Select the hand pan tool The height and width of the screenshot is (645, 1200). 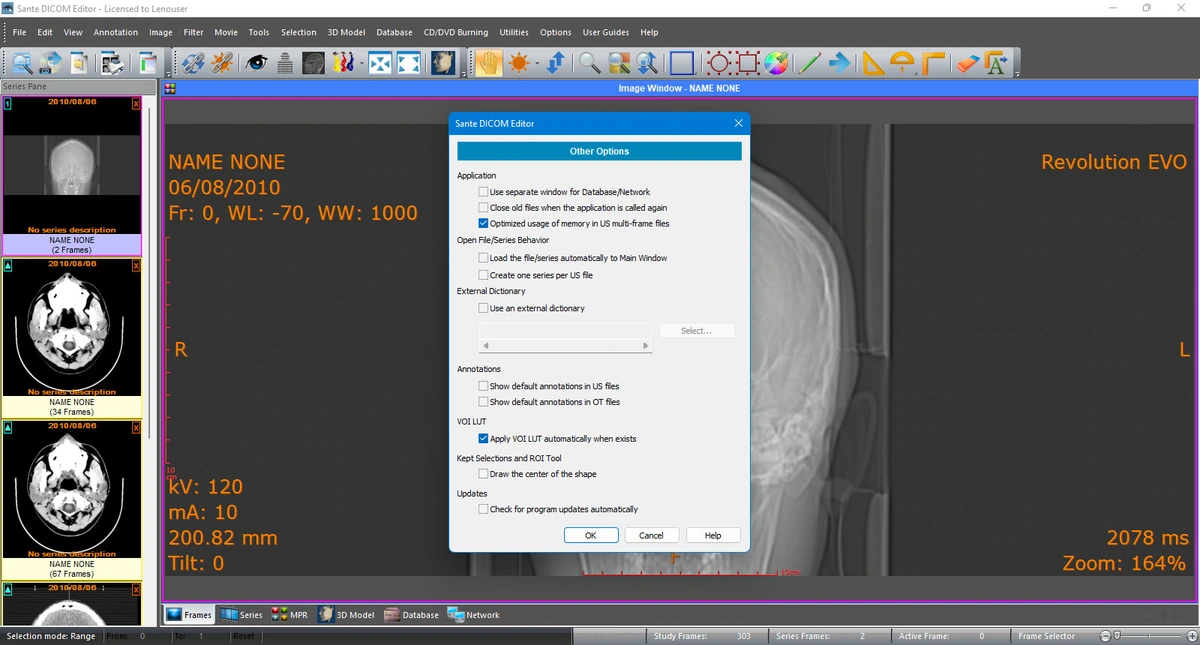(488, 63)
